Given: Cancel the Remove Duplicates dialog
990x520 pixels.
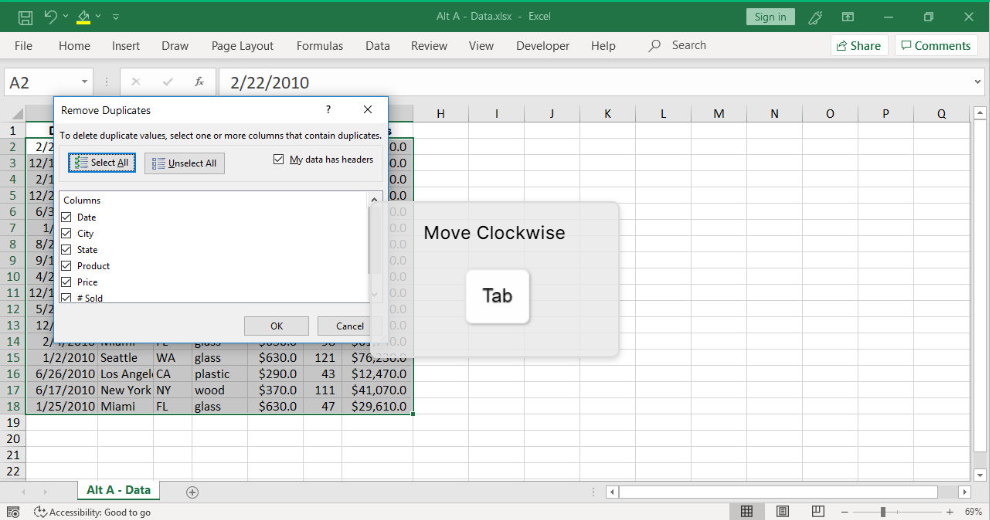Looking at the screenshot, I should tap(349, 326).
